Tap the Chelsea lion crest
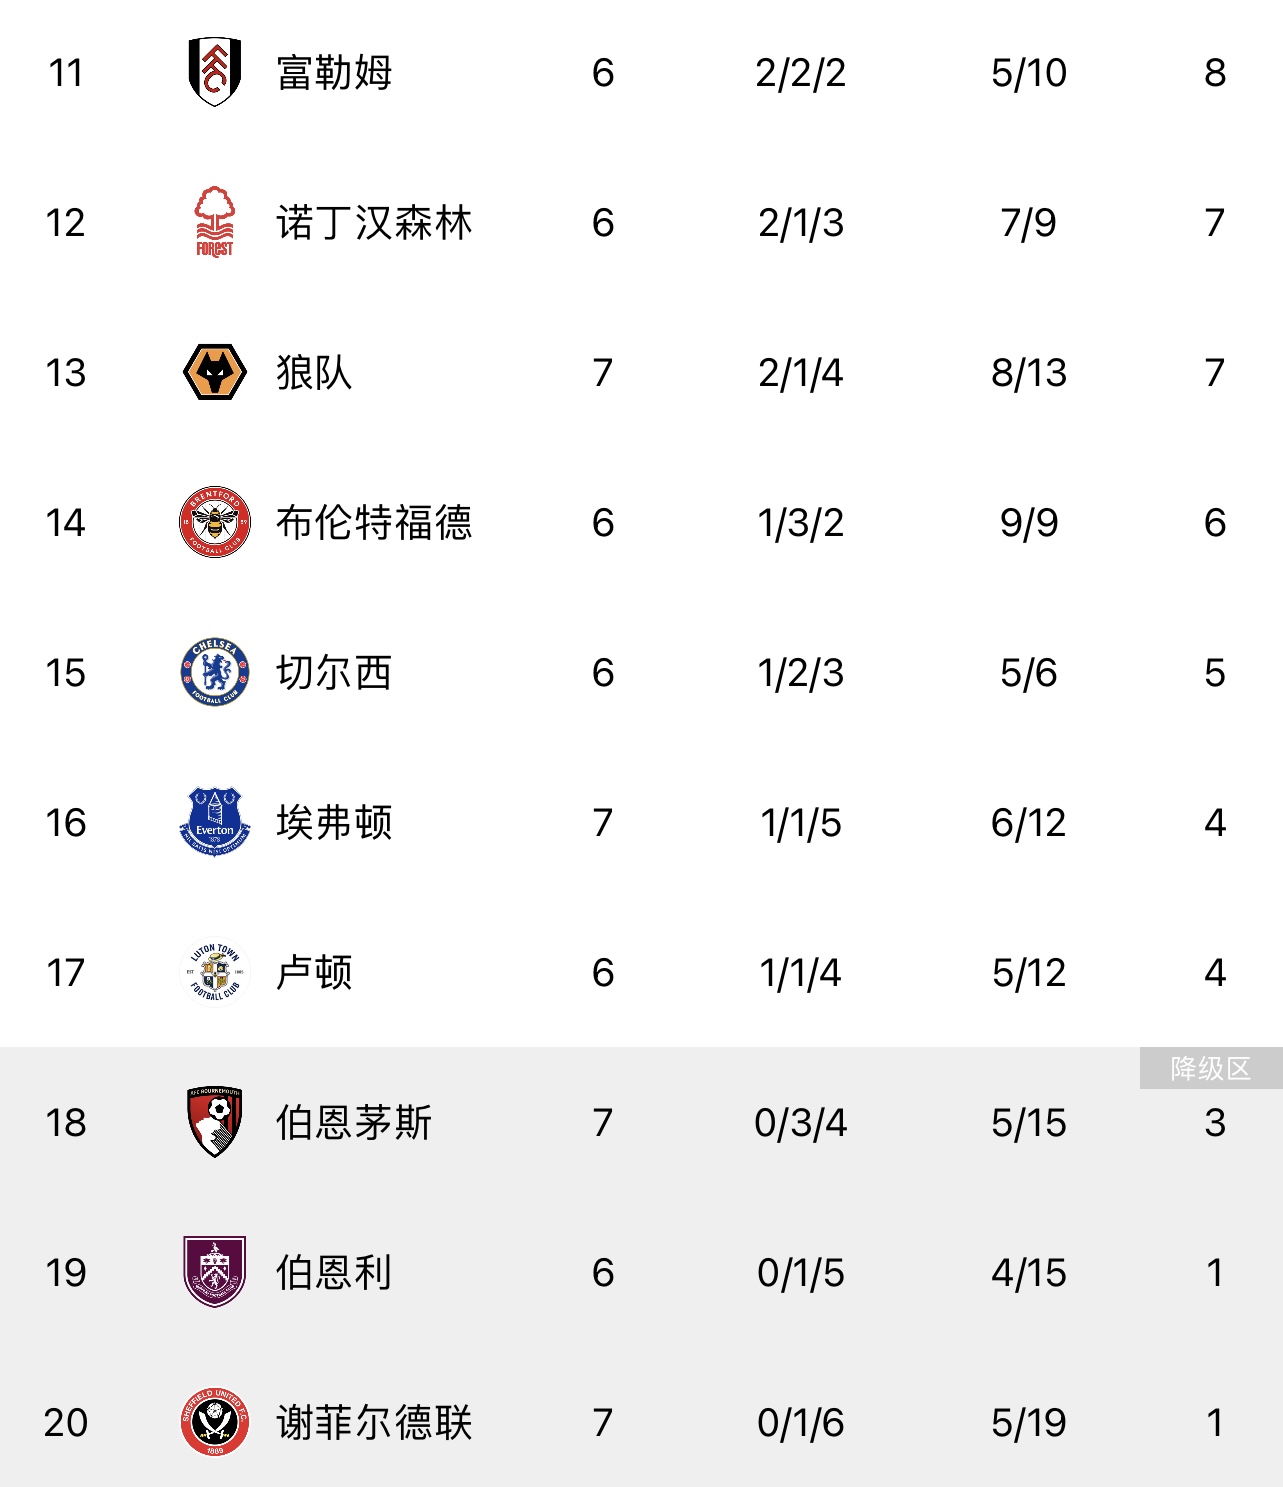 pos(215,672)
